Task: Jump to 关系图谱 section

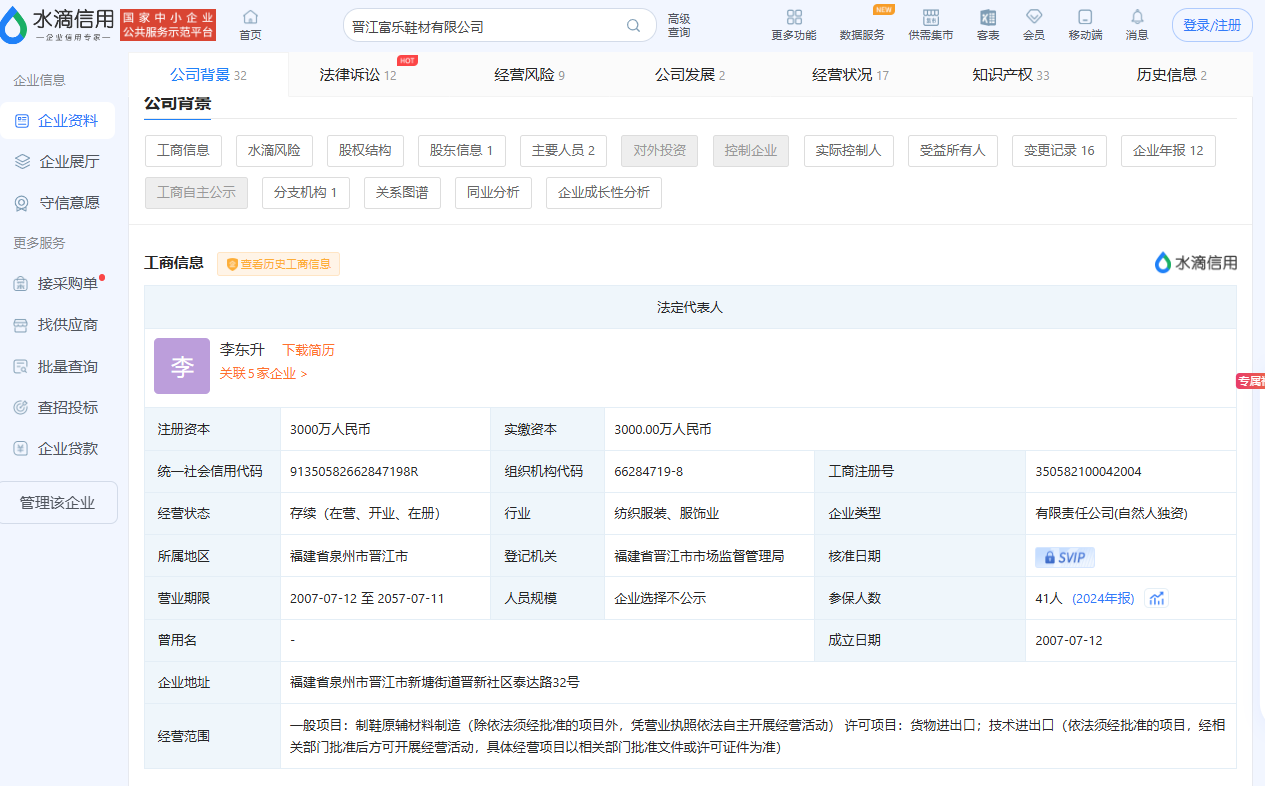Action: (402, 193)
